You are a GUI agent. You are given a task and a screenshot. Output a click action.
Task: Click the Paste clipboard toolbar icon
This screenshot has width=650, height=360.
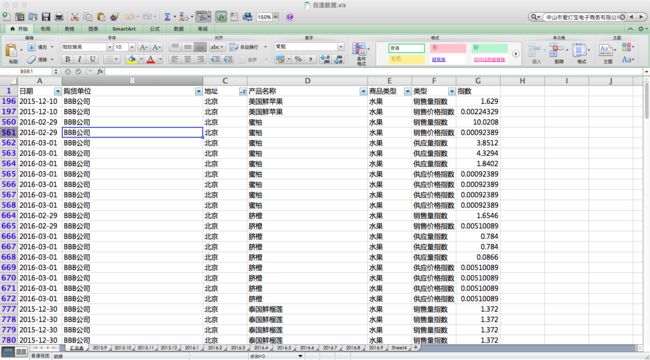[x=101, y=17]
